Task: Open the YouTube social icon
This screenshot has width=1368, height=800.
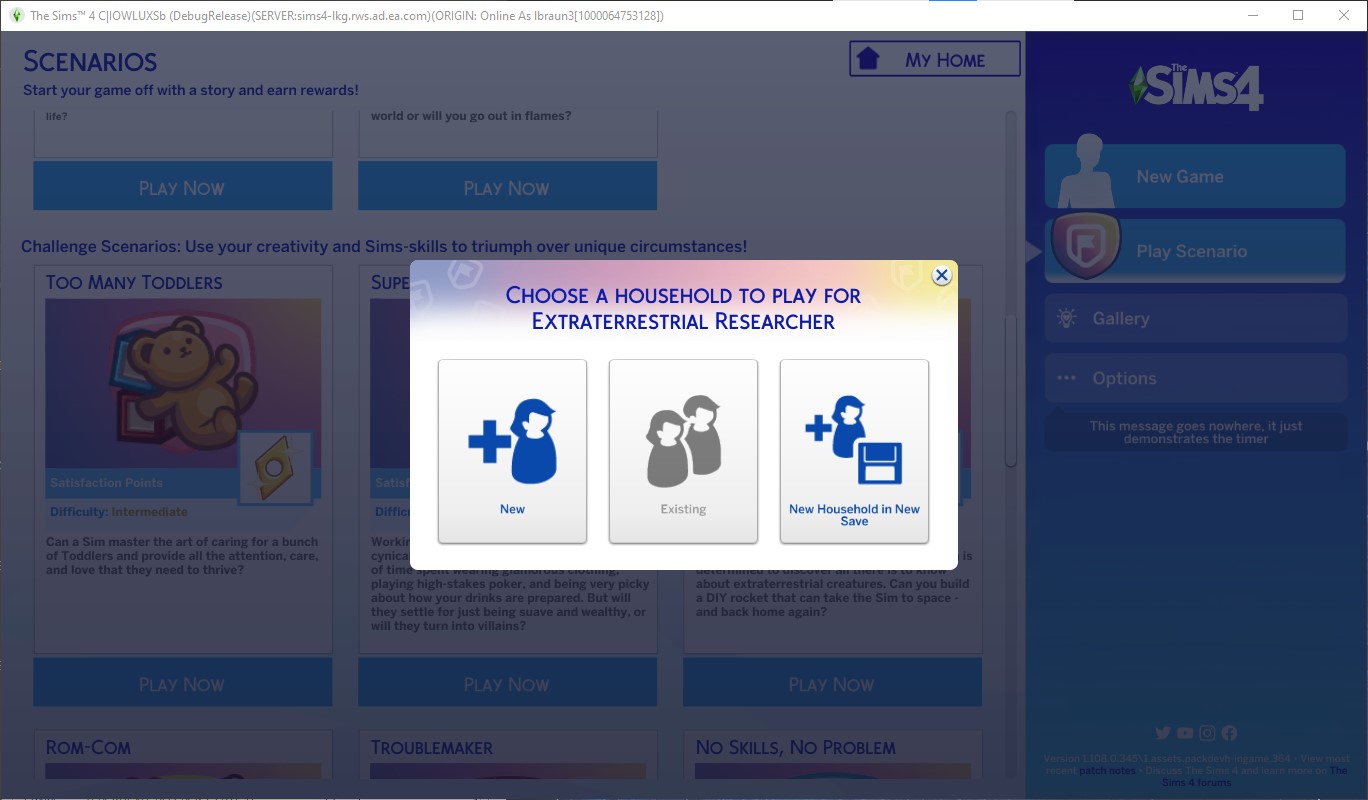Action: point(1185,734)
